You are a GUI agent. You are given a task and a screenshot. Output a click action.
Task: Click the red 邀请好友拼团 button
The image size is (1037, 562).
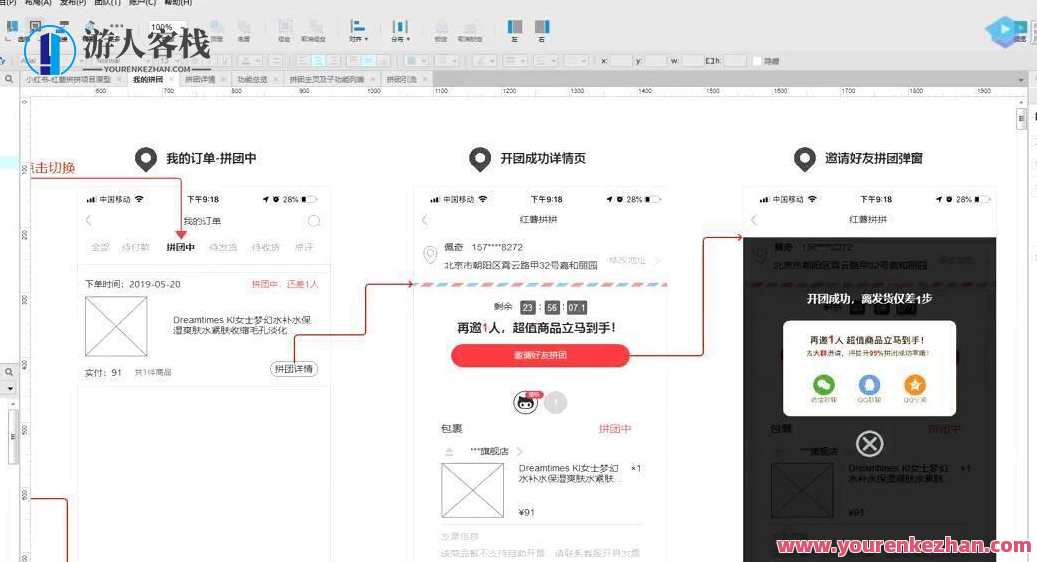pos(540,355)
